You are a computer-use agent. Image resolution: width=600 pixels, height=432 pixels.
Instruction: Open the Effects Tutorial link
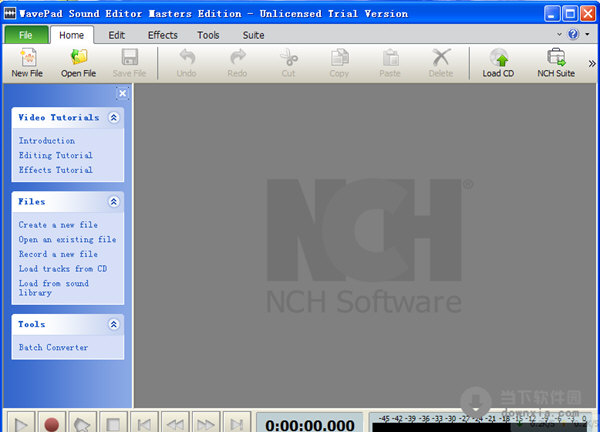pyautogui.click(x=56, y=170)
